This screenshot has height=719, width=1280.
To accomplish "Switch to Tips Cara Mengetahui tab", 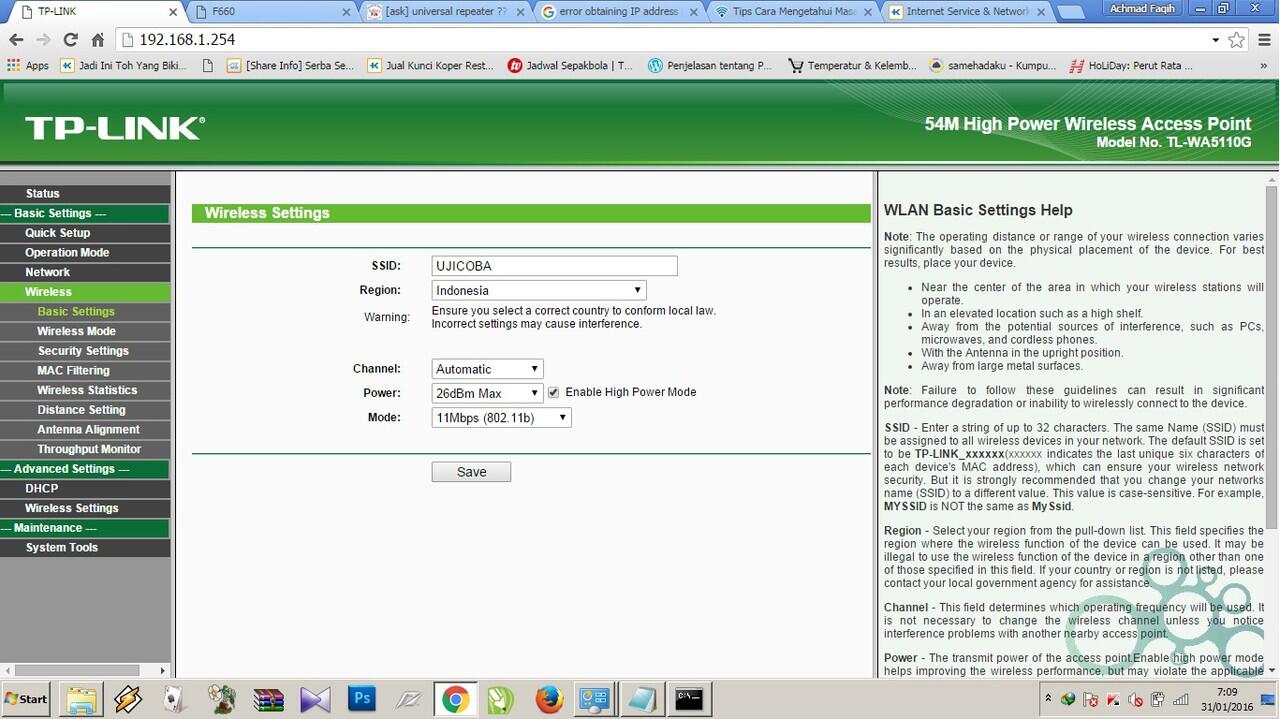I will point(793,12).
